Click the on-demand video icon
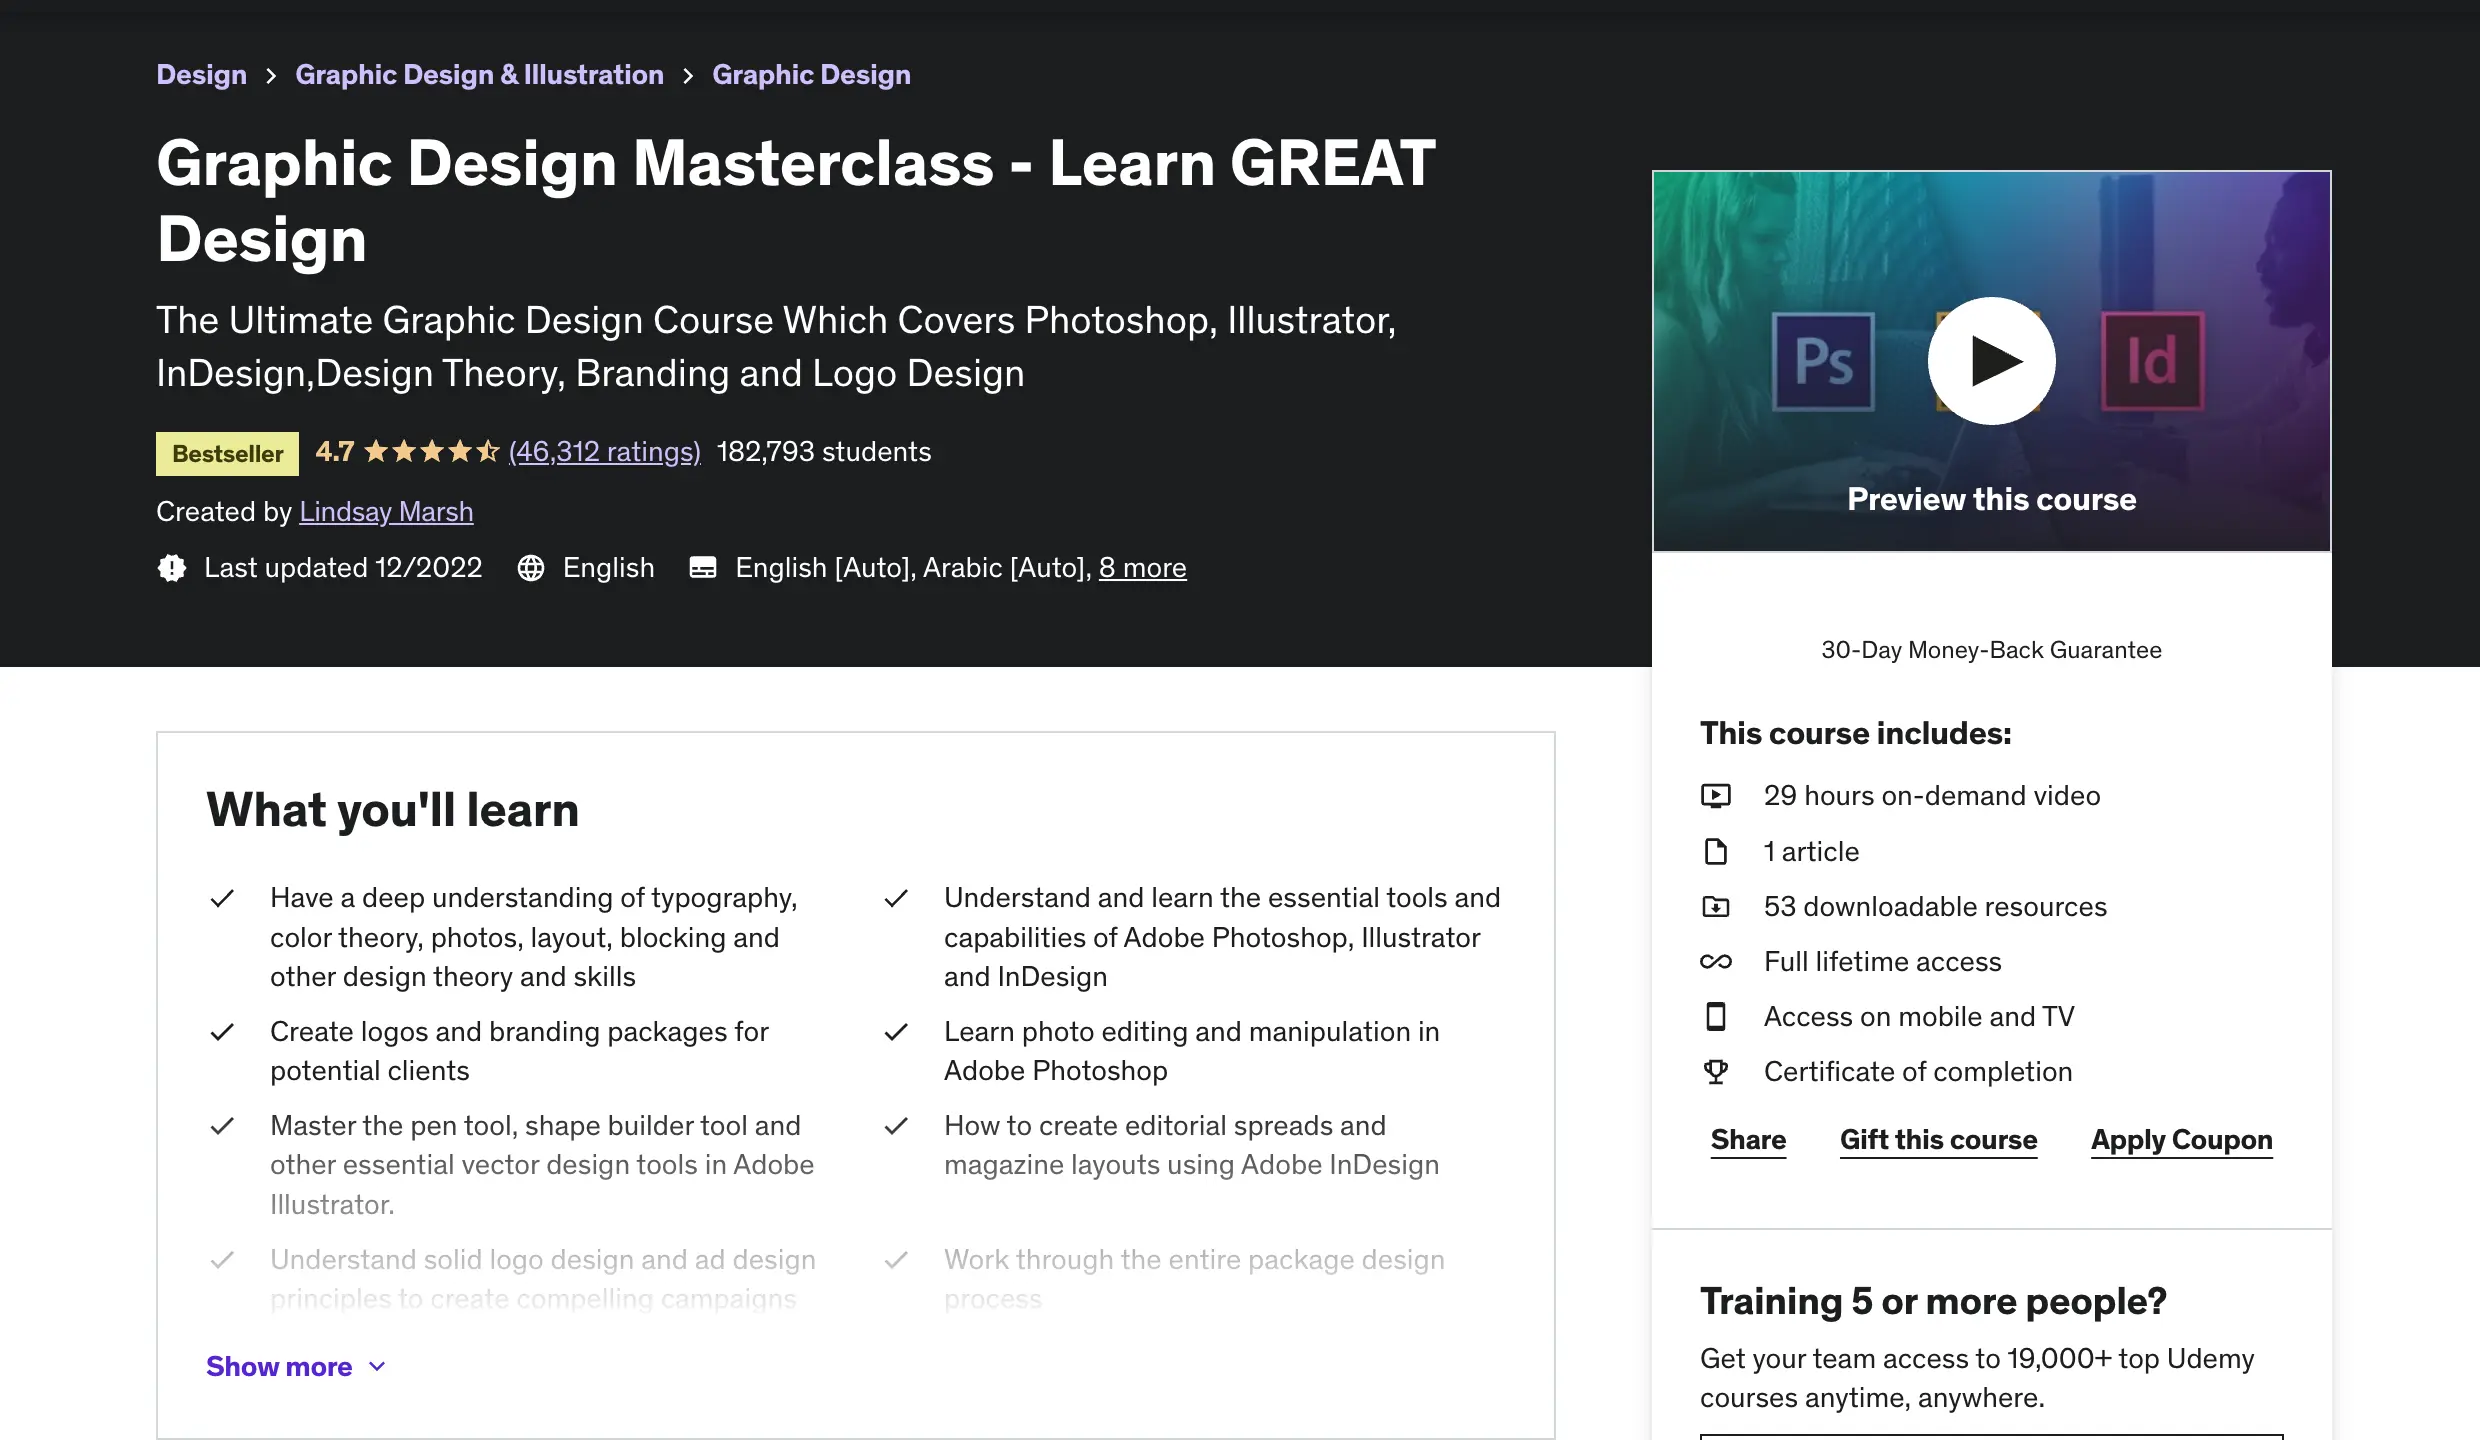 (x=1716, y=796)
